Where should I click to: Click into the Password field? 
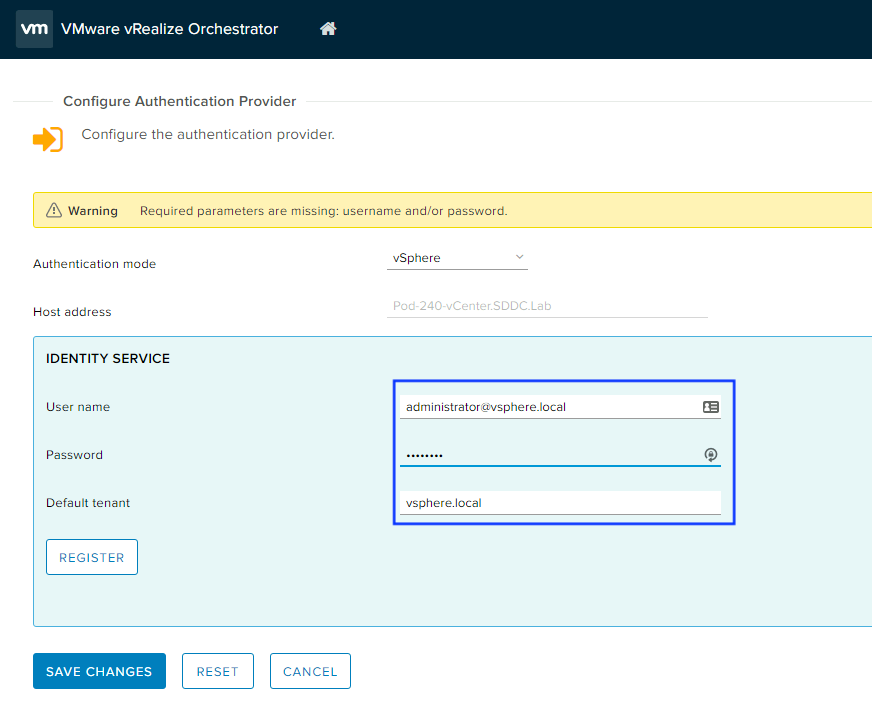[548, 455]
